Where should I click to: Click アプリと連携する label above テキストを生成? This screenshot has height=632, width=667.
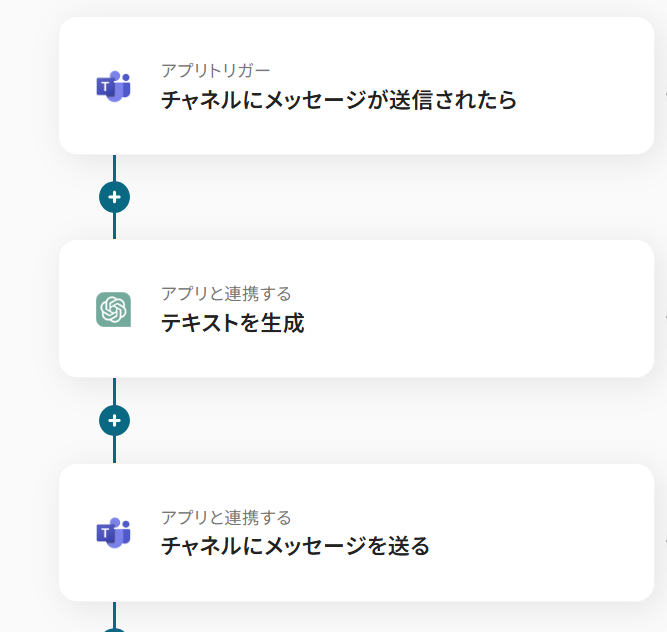coord(226,293)
